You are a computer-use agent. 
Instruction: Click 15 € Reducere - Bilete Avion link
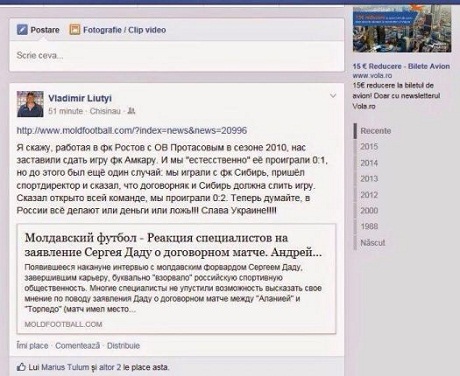coord(401,66)
